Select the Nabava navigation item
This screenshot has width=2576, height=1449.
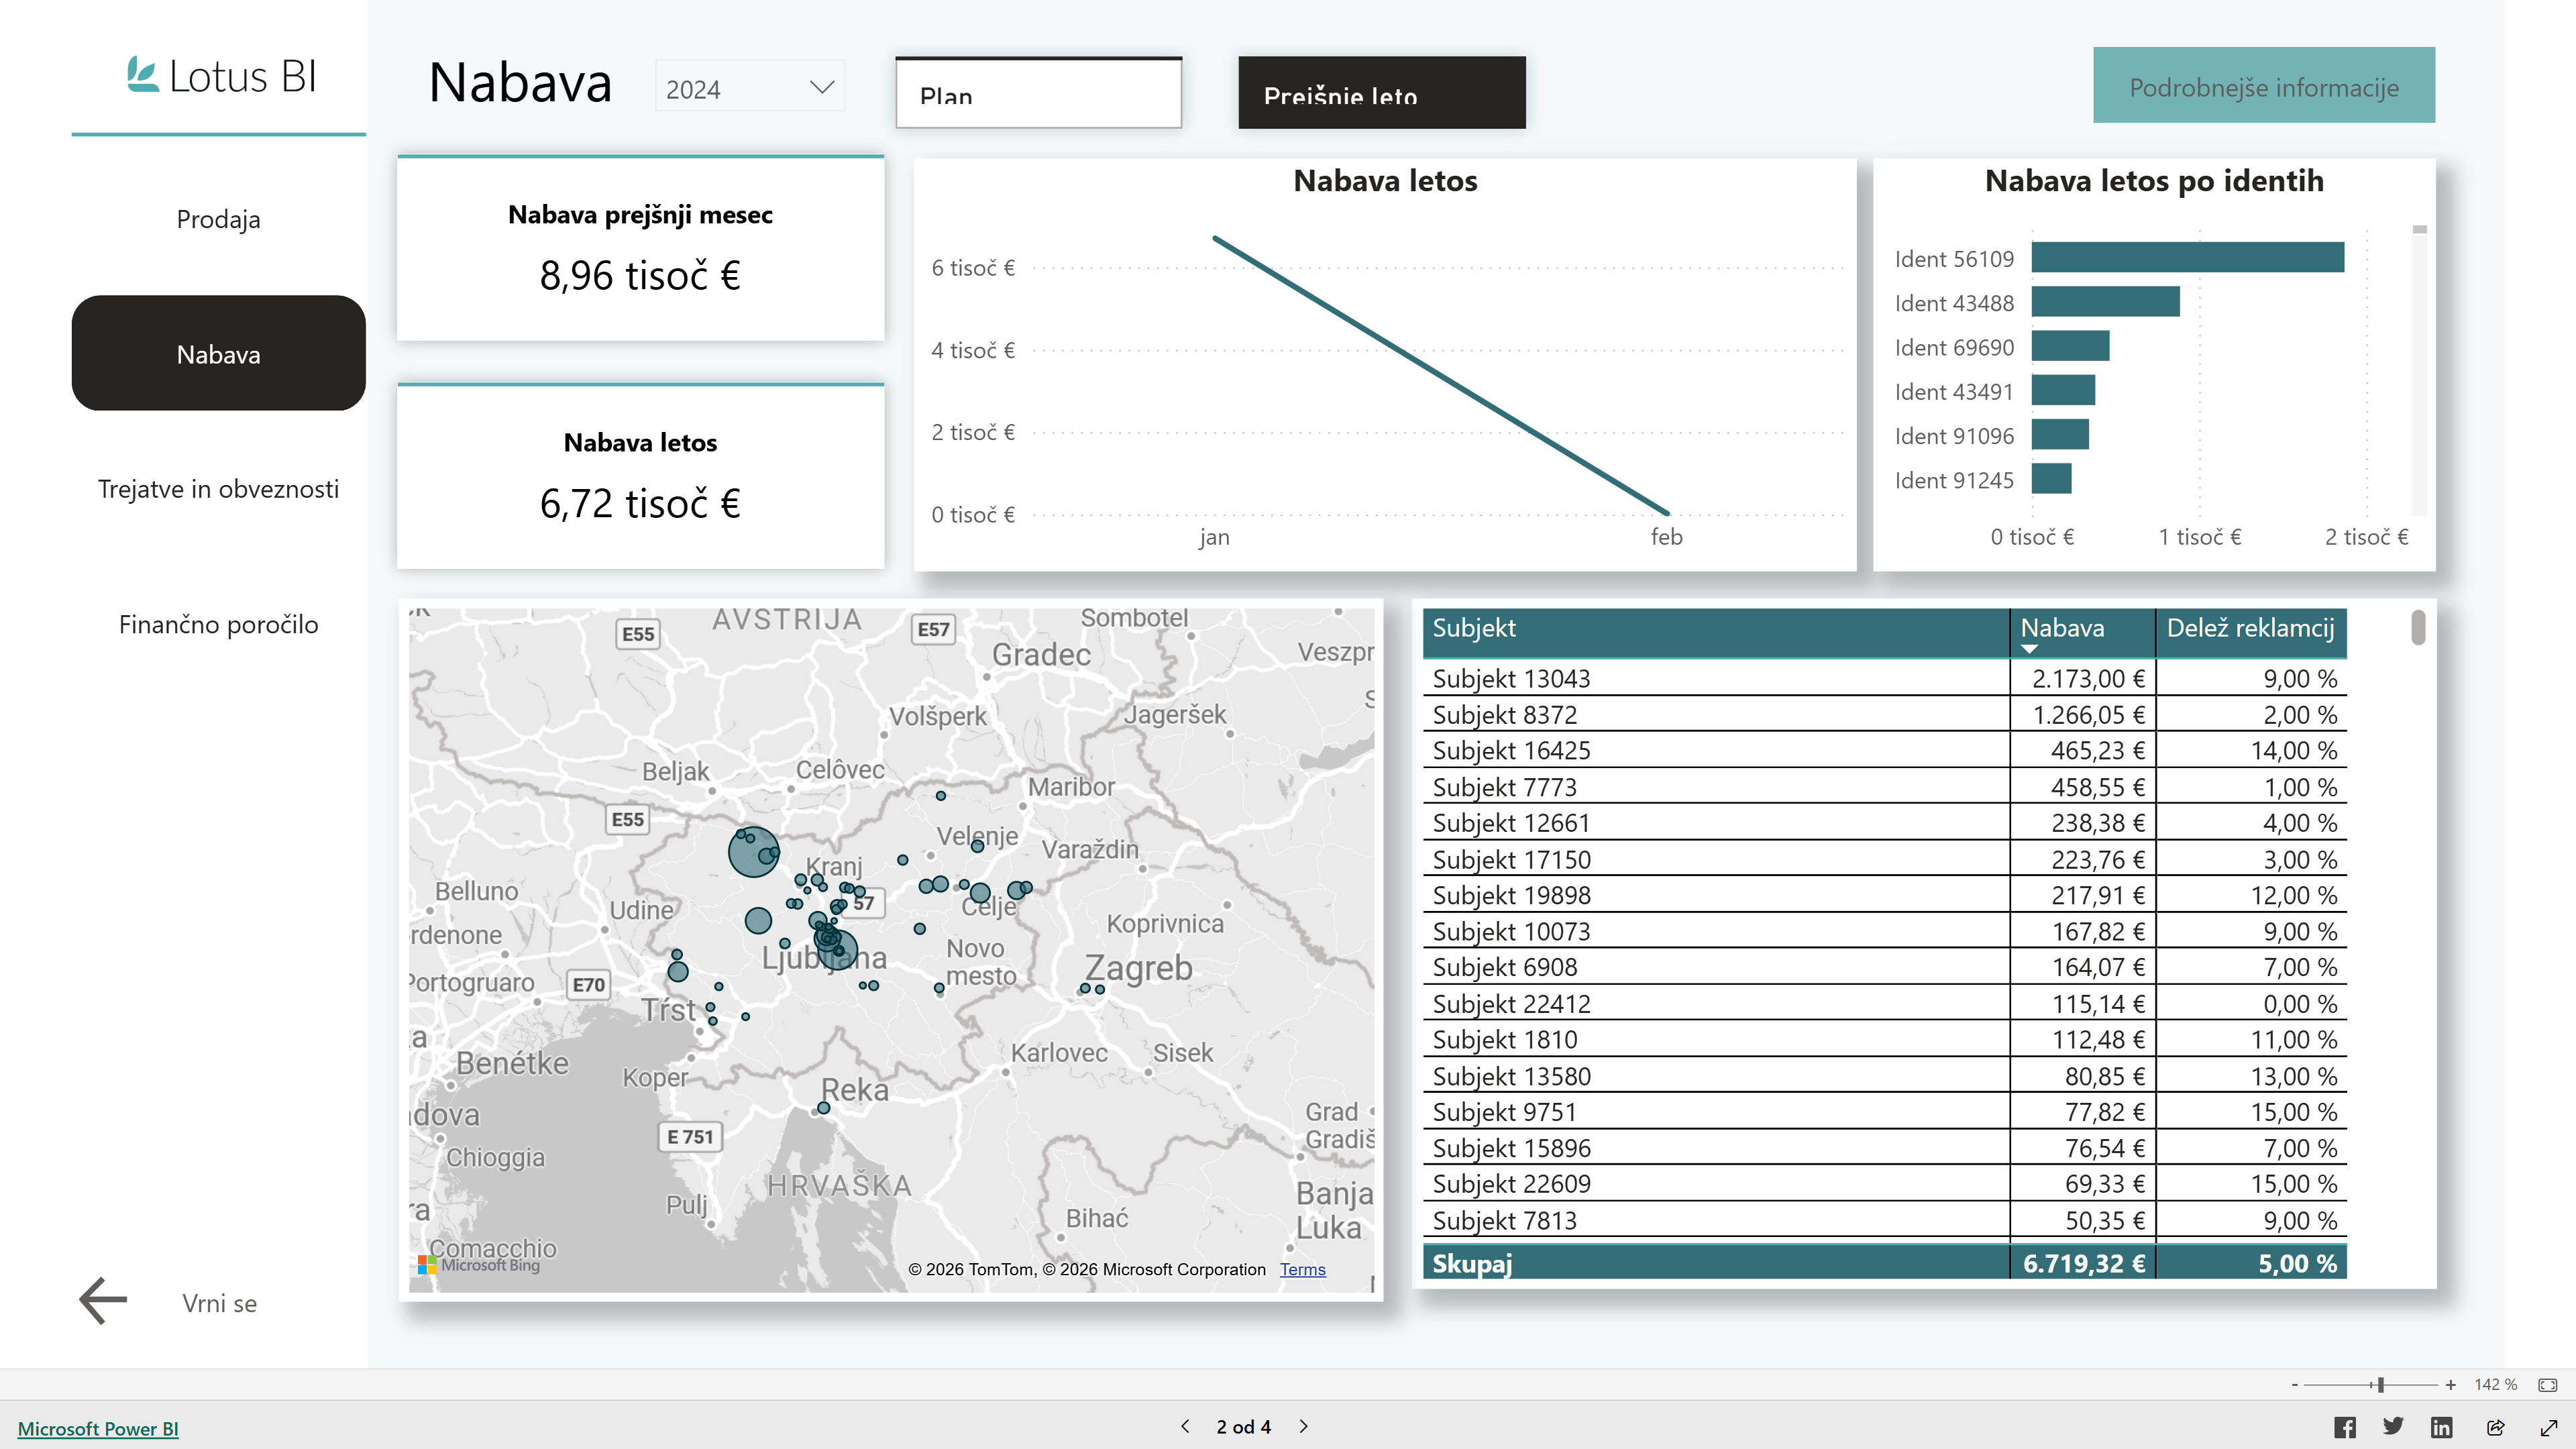pos(218,353)
